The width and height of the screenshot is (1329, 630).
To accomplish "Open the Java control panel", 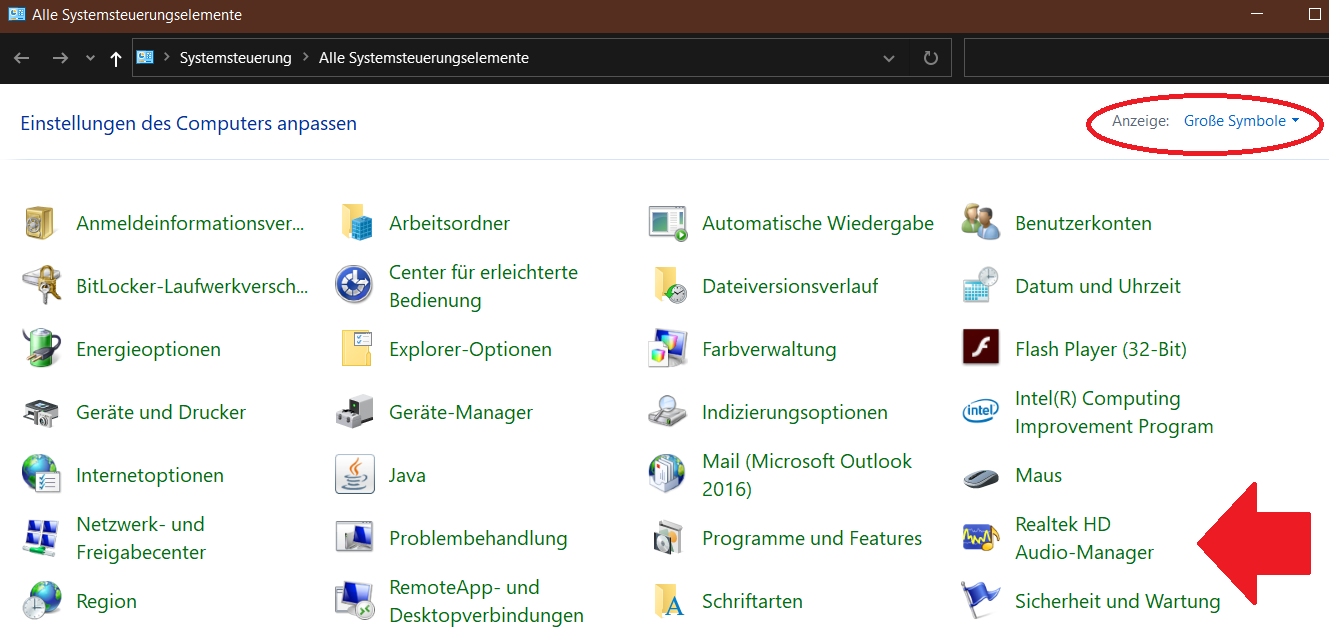I will (407, 474).
